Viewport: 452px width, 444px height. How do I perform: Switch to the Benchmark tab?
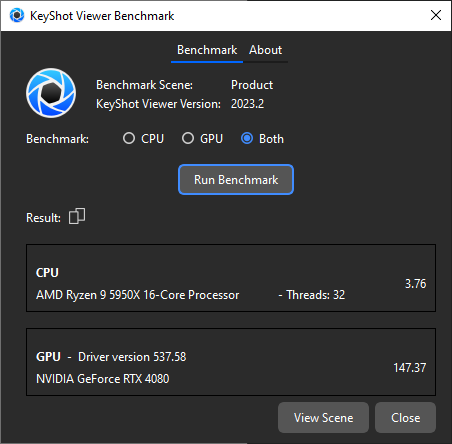click(207, 50)
